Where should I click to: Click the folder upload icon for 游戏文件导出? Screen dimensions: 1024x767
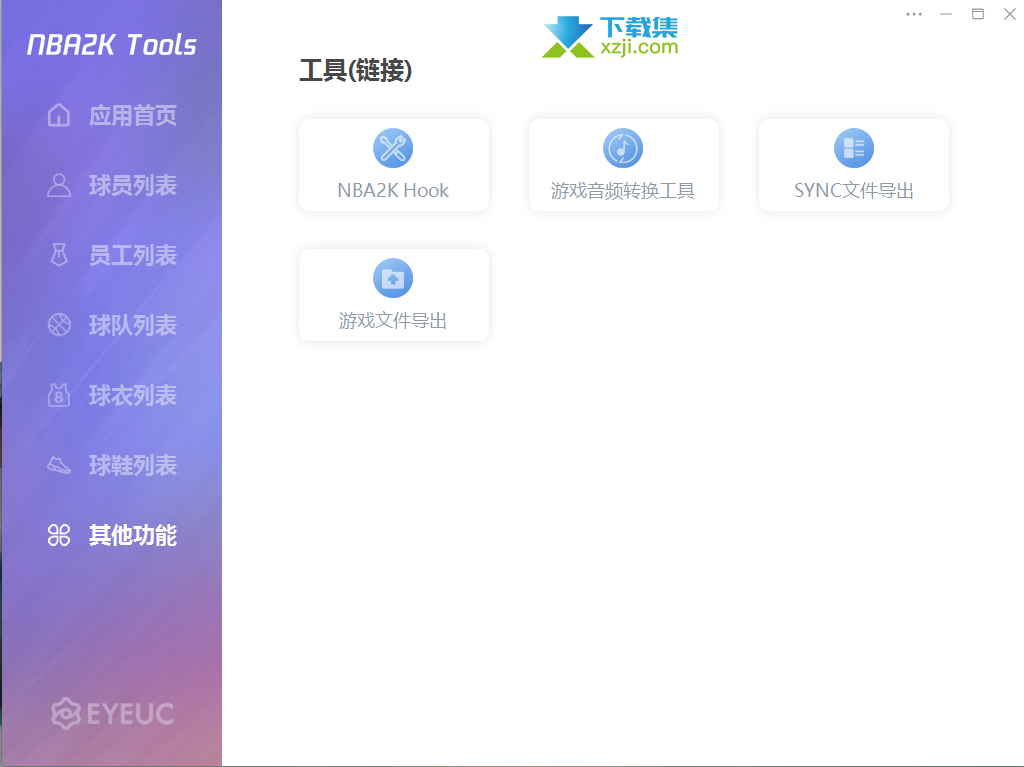[393, 278]
